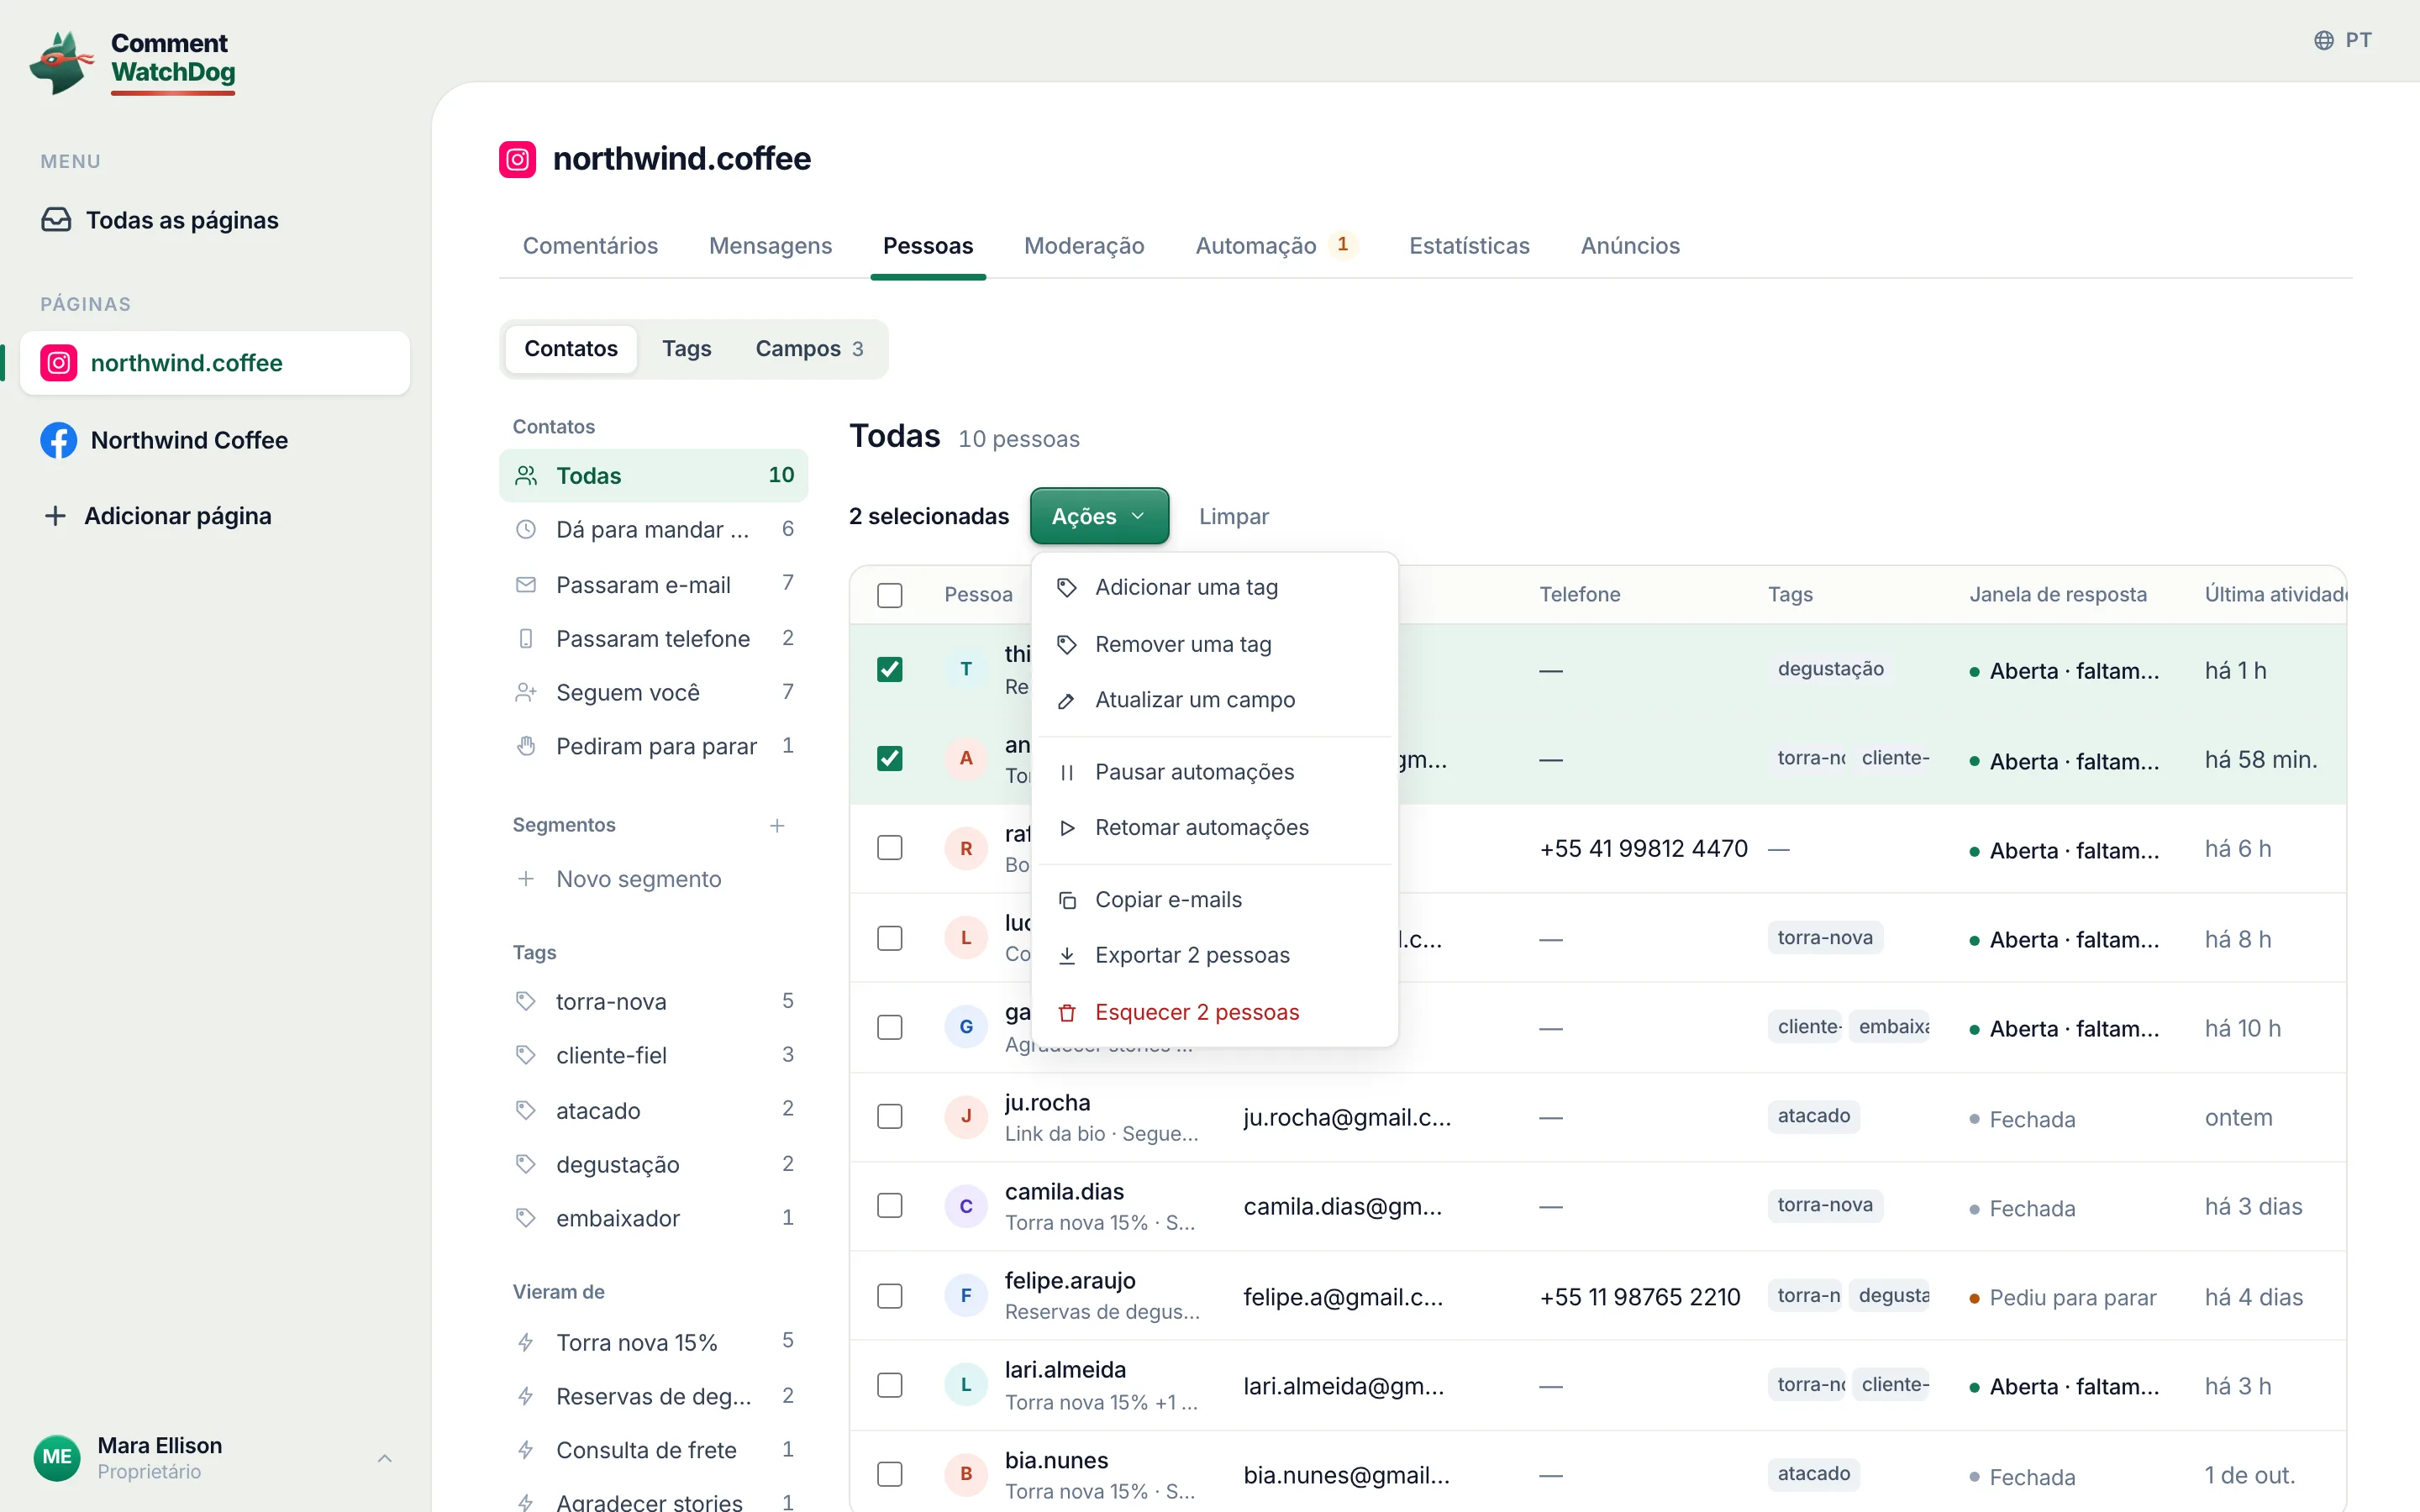This screenshot has width=2420, height=1512.
Task: Uncheck the first selected row checkbox (avatar T)
Action: pyautogui.click(x=889, y=669)
